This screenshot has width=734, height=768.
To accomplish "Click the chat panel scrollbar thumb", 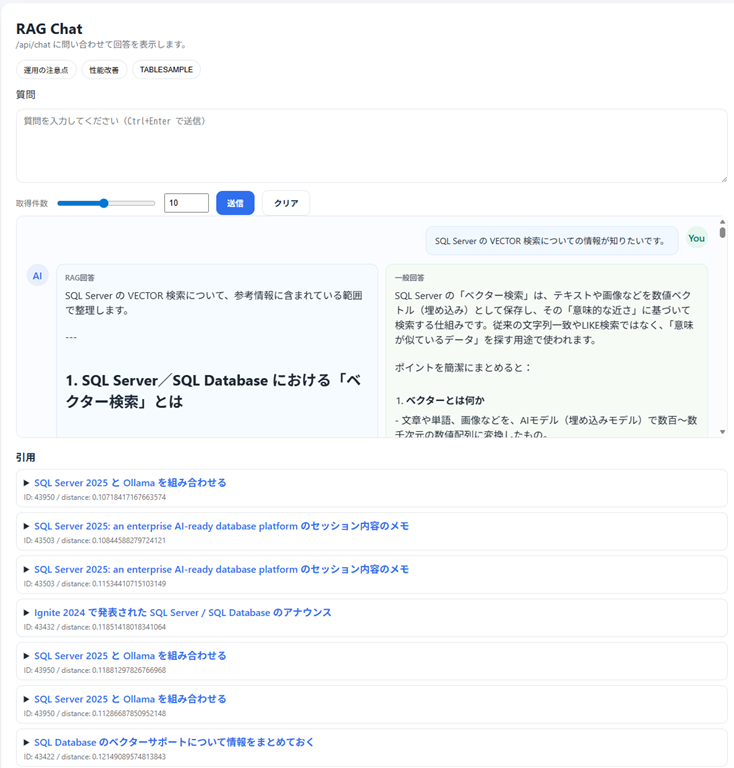I will tap(722, 234).
